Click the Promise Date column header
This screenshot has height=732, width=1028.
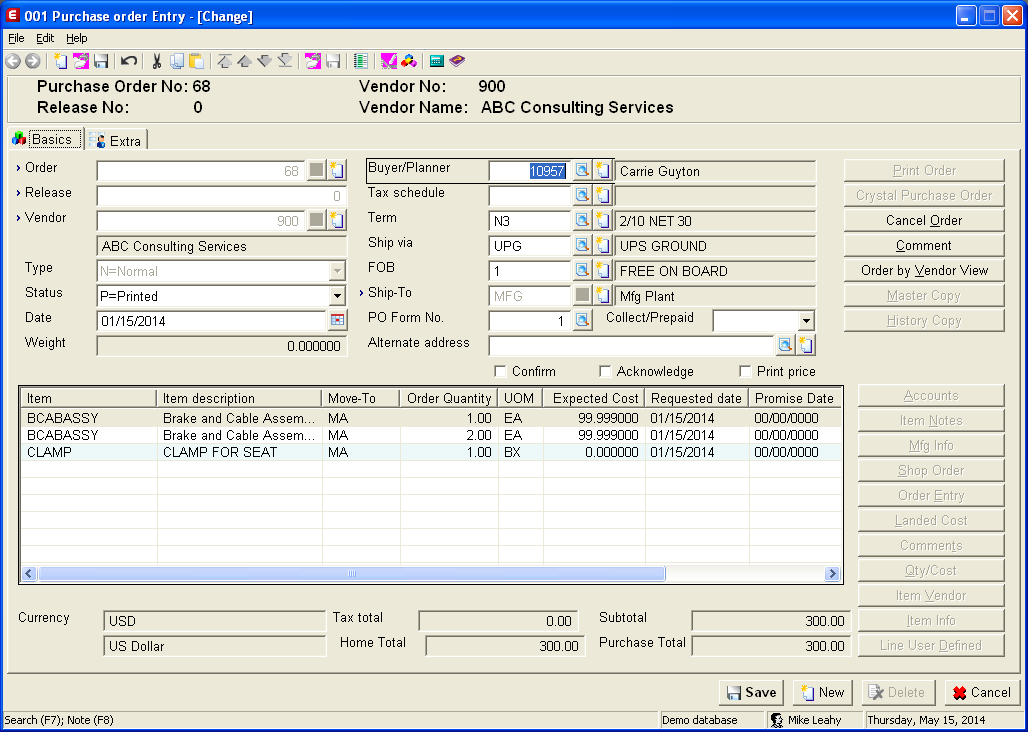point(795,398)
